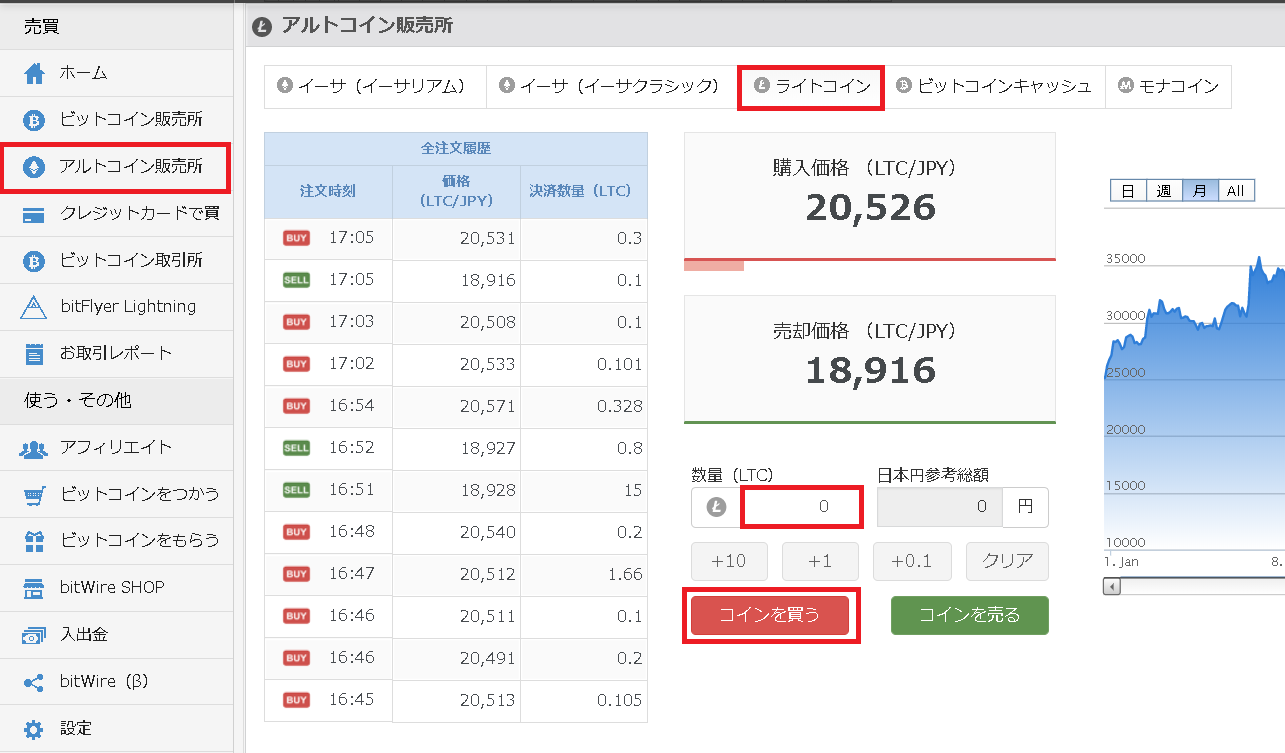
Task: Click the Bitcoin icon beside ビットコイン販売所
Action: point(34,120)
